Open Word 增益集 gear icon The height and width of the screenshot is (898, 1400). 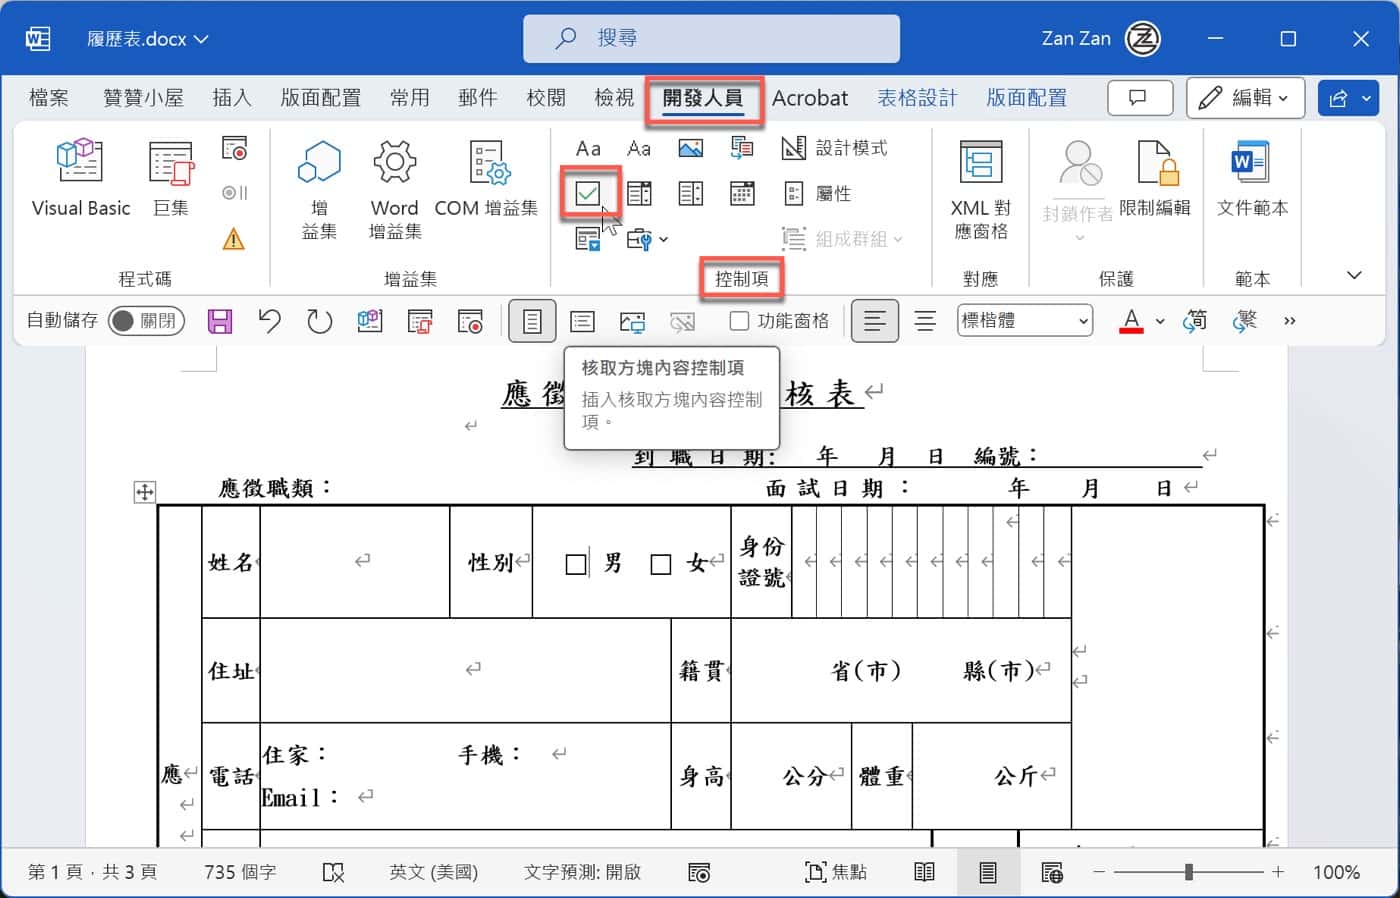coord(394,190)
